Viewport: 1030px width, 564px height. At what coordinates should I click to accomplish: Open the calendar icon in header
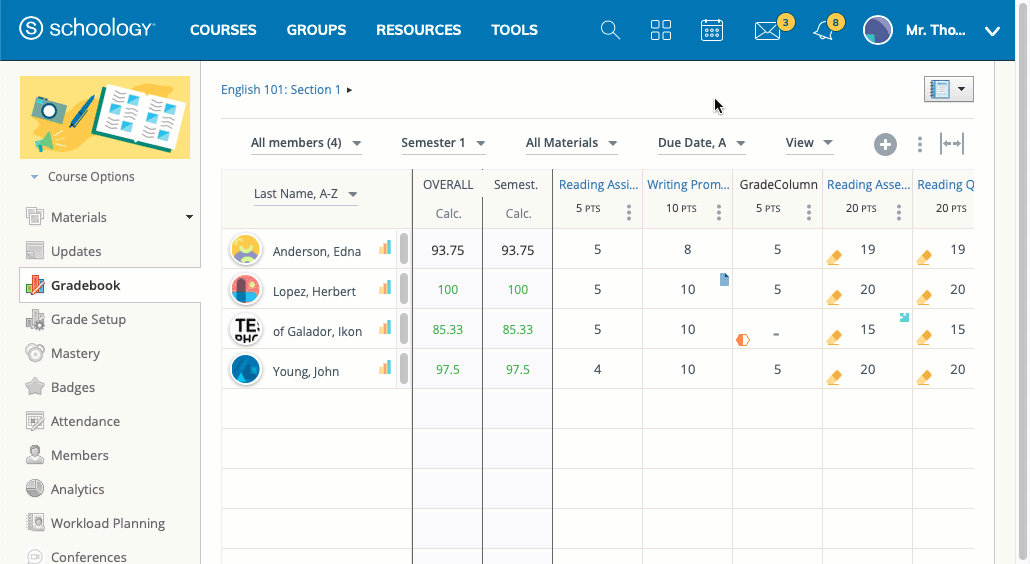[712, 30]
